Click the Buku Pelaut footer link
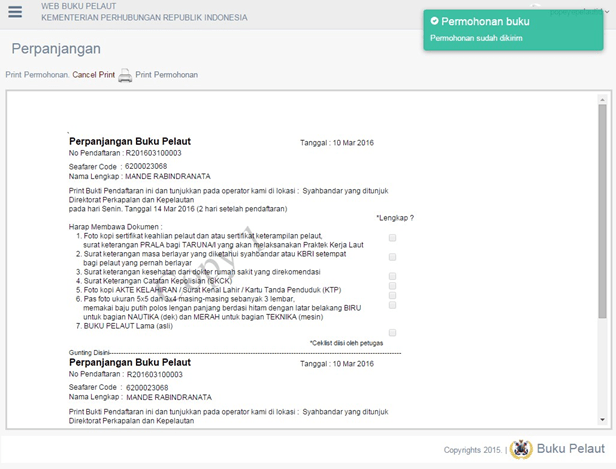616x469 pixels. click(x=570, y=449)
